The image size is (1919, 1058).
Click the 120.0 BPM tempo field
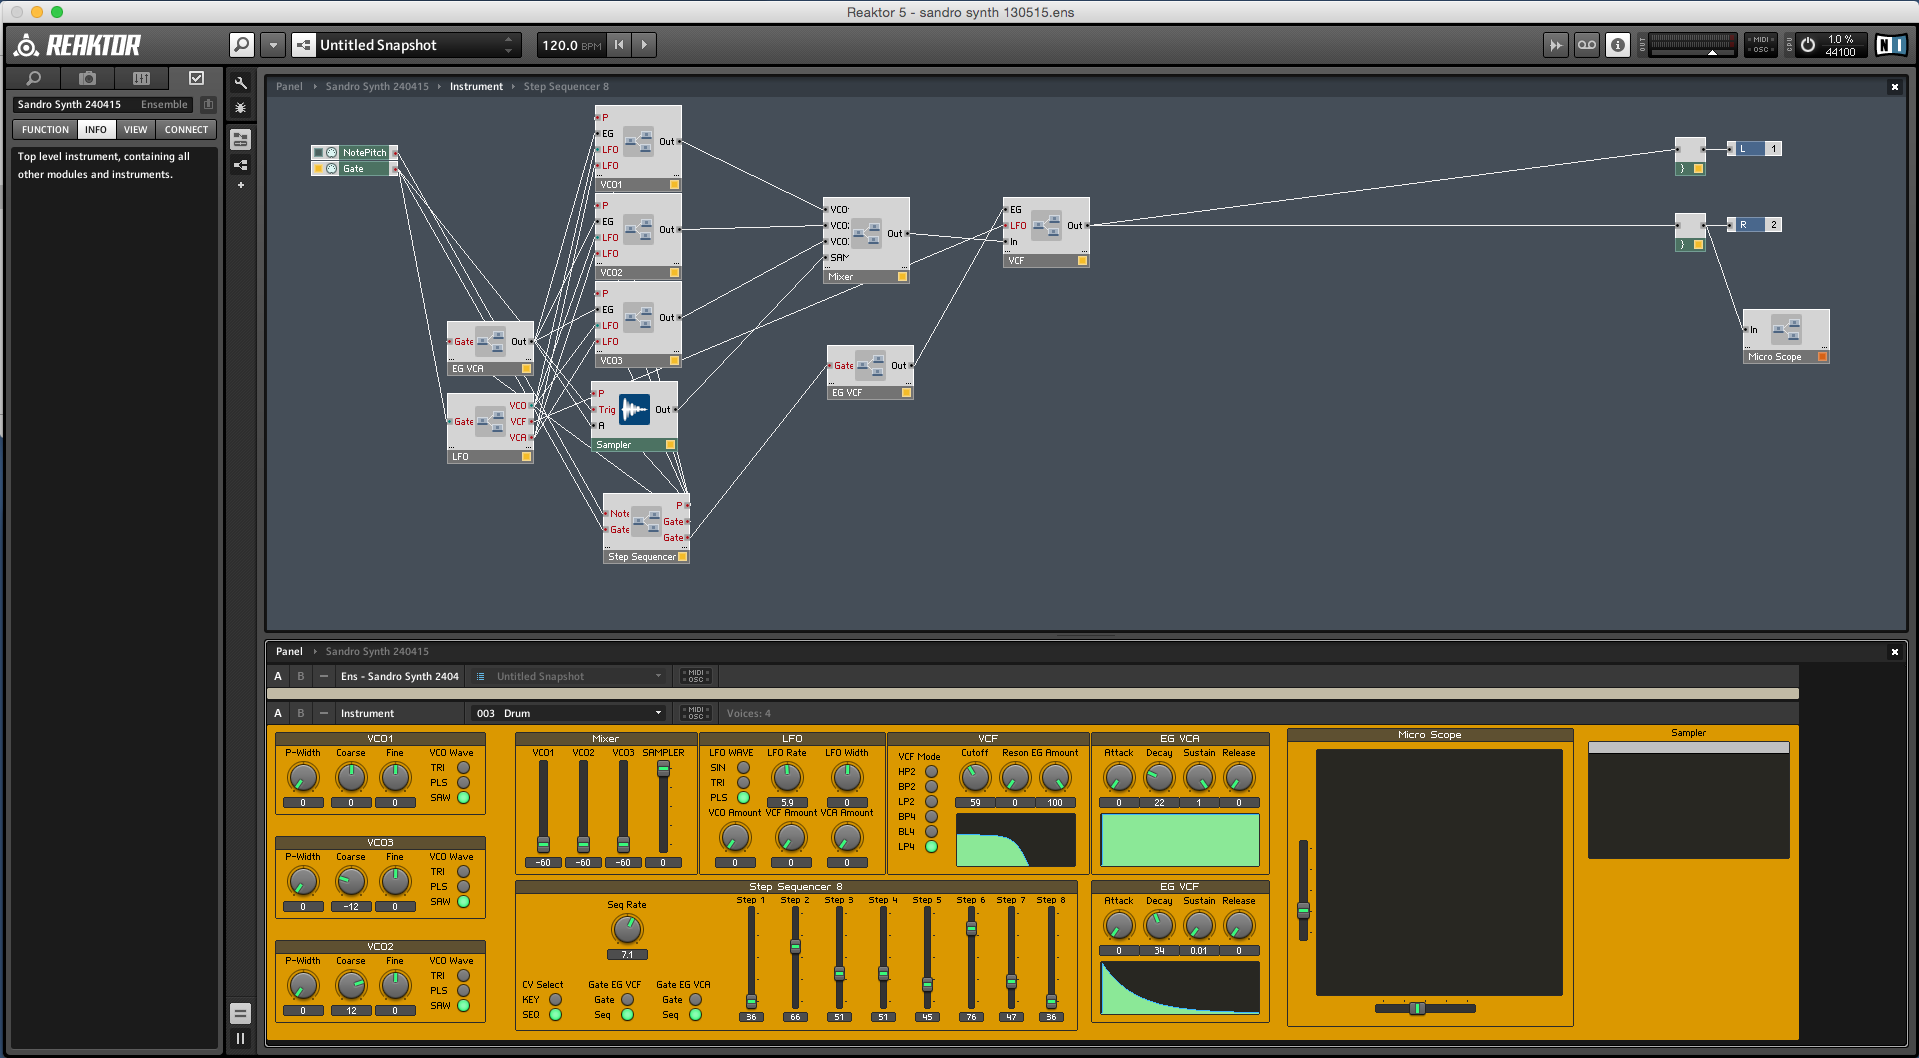[x=571, y=45]
